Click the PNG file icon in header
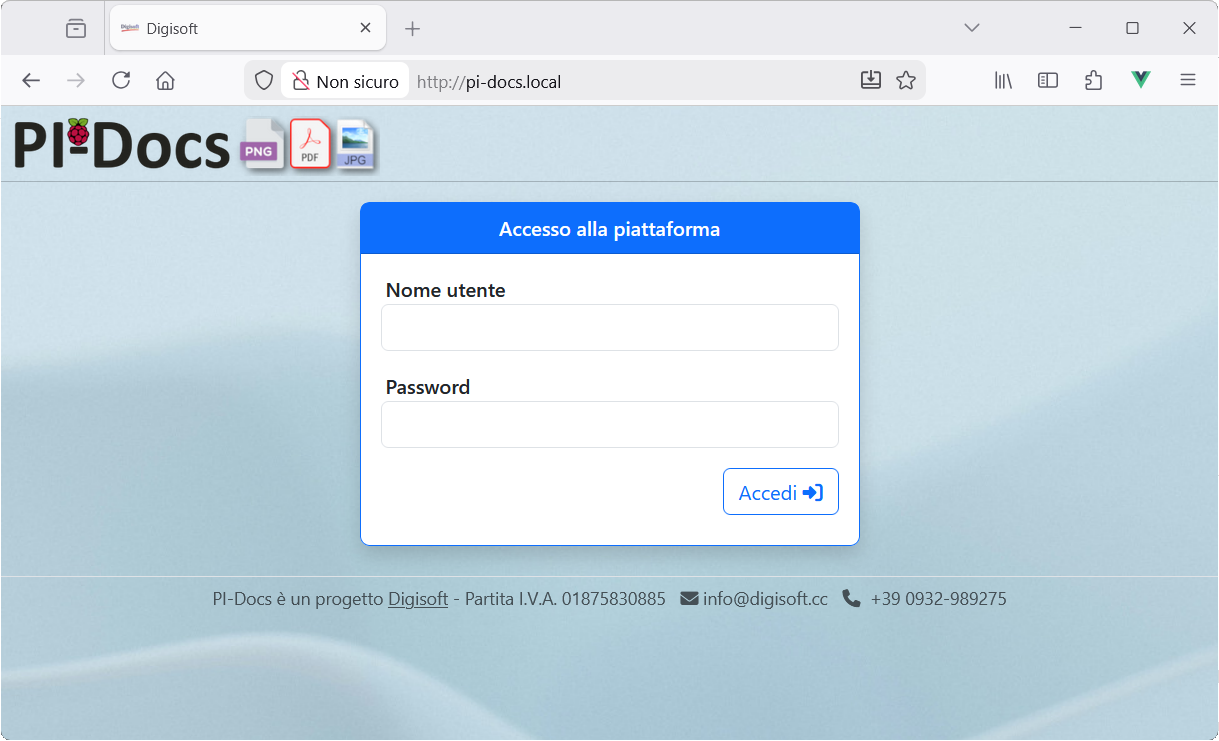The height and width of the screenshot is (741, 1219). pyautogui.click(x=262, y=144)
